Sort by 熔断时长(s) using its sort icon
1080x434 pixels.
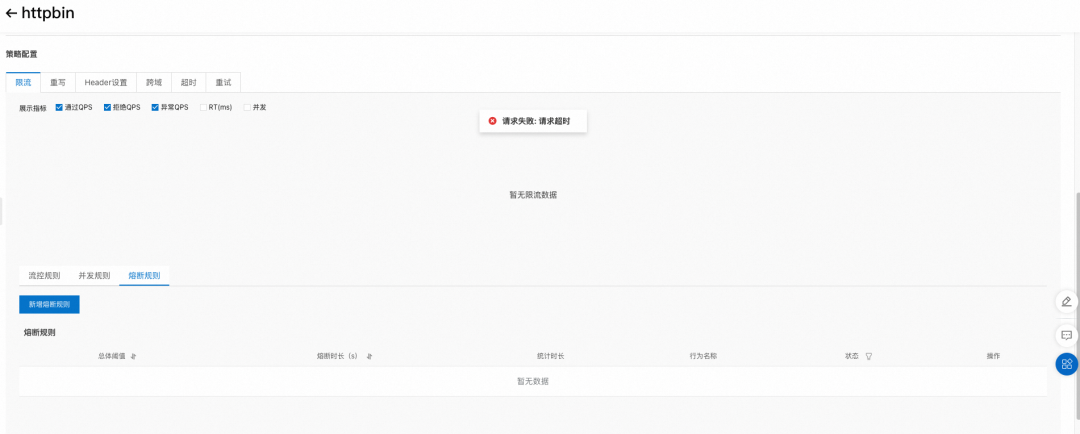370,356
